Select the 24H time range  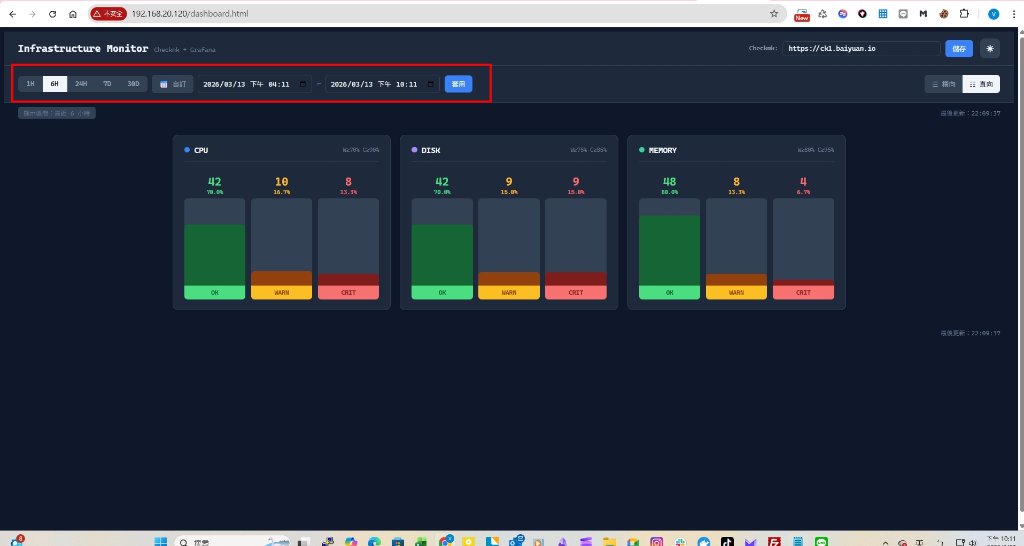click(x=81, y=84)
